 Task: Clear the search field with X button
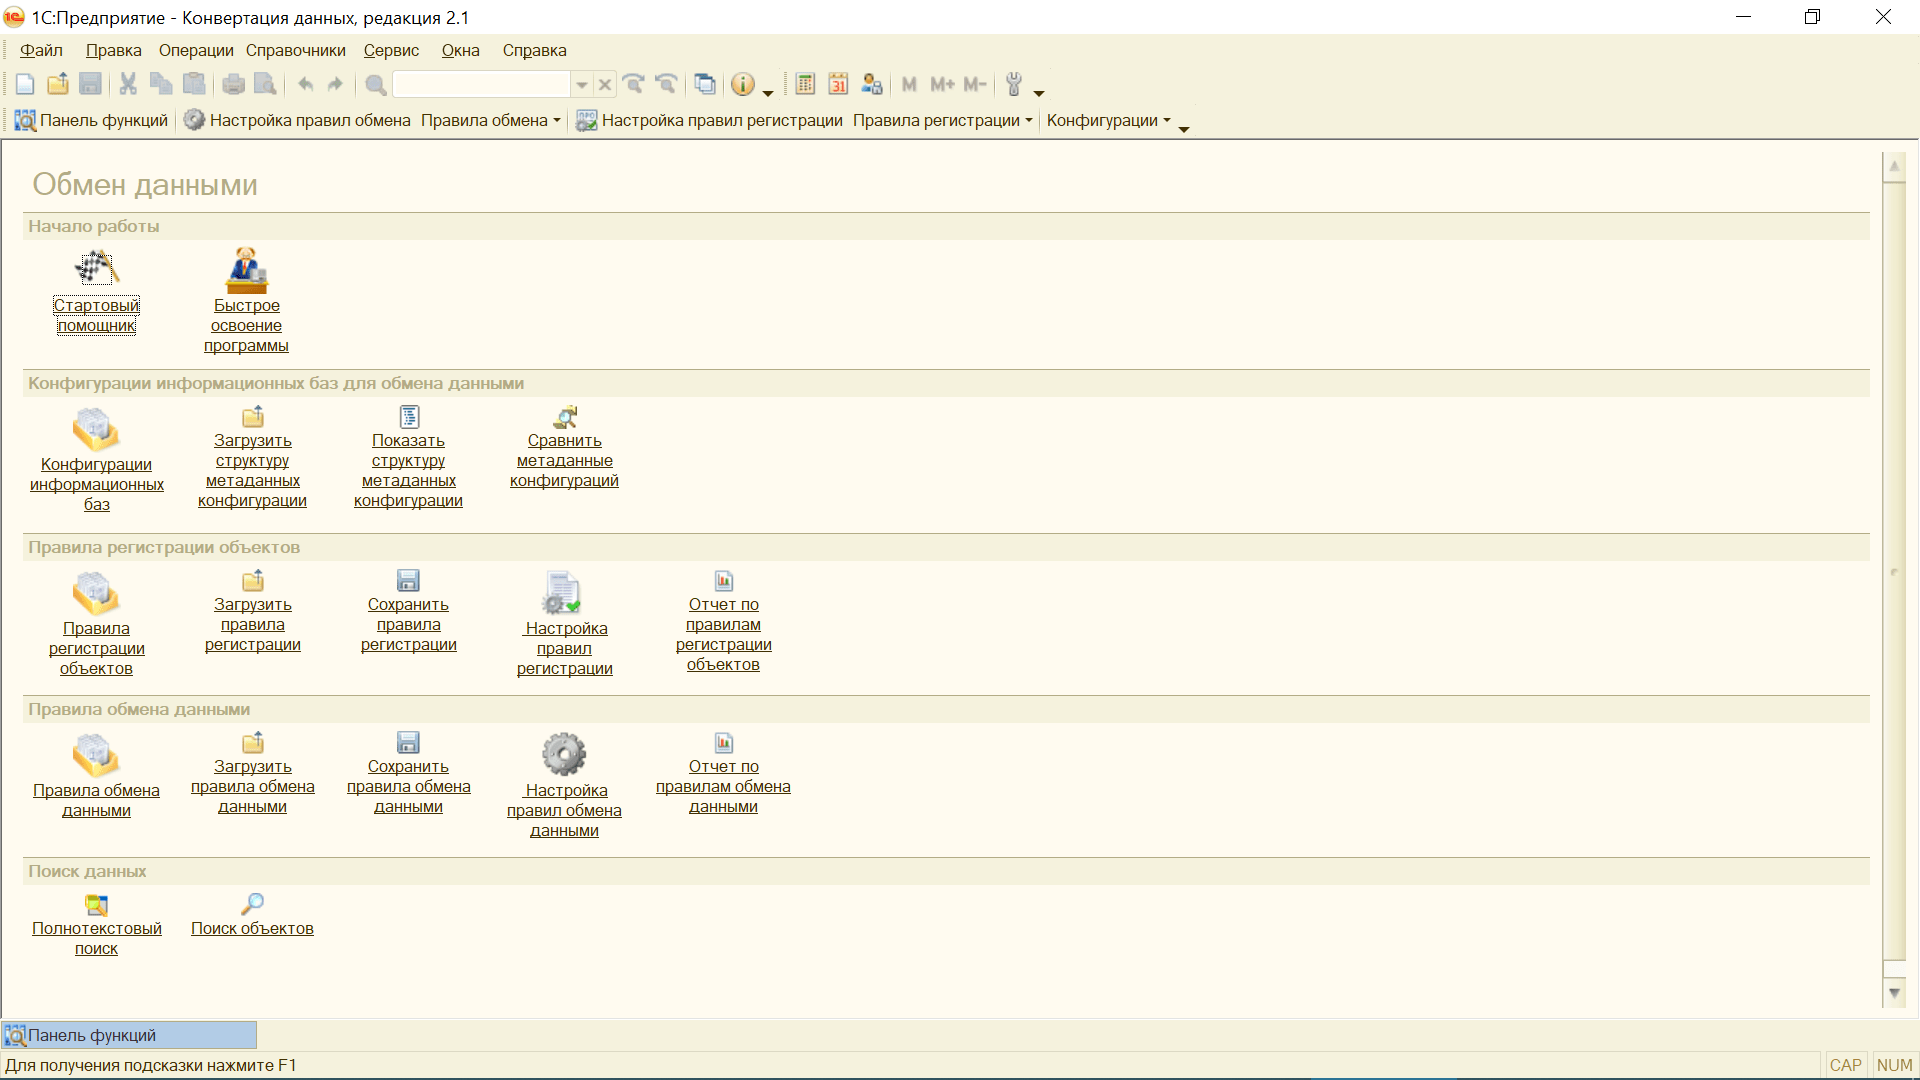click(605, 85)
